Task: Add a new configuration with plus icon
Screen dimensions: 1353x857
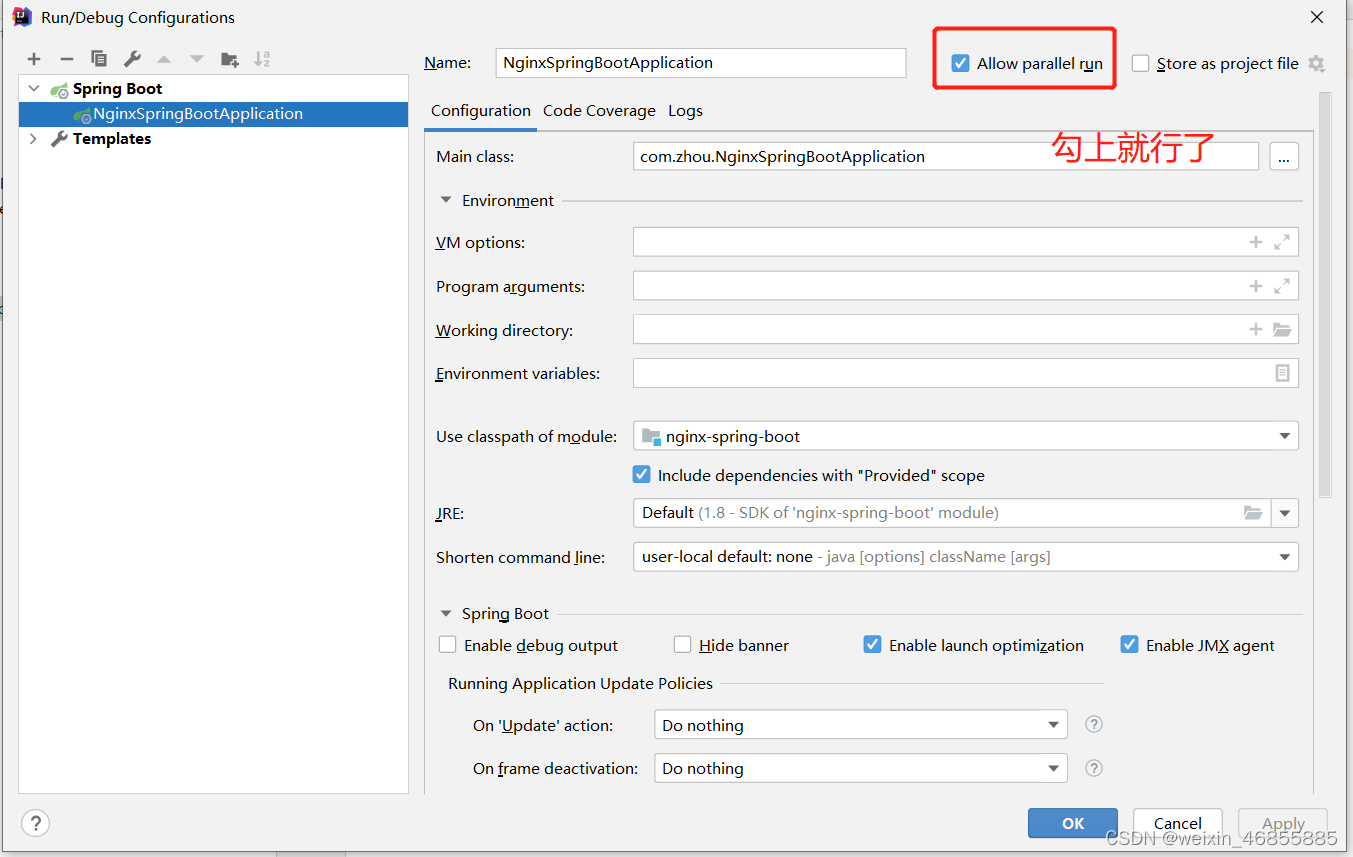Action: tap(34, 59)
